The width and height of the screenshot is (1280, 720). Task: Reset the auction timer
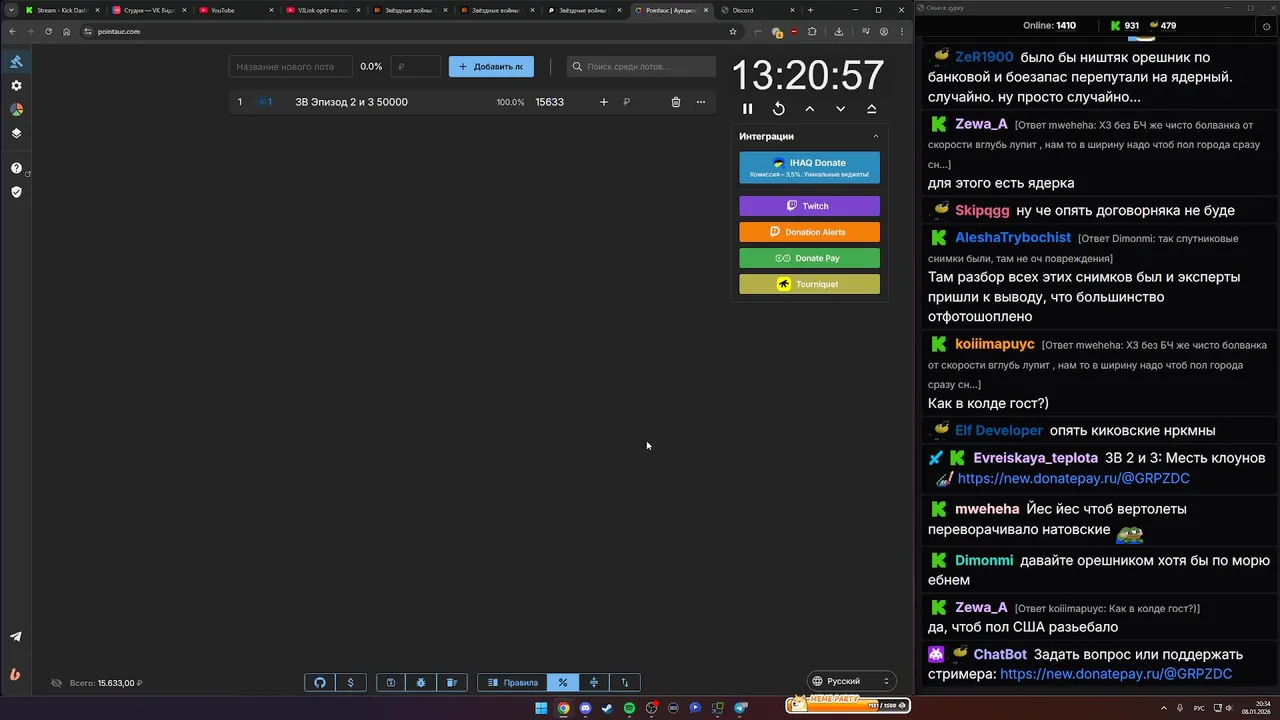(x=779, y=109)
